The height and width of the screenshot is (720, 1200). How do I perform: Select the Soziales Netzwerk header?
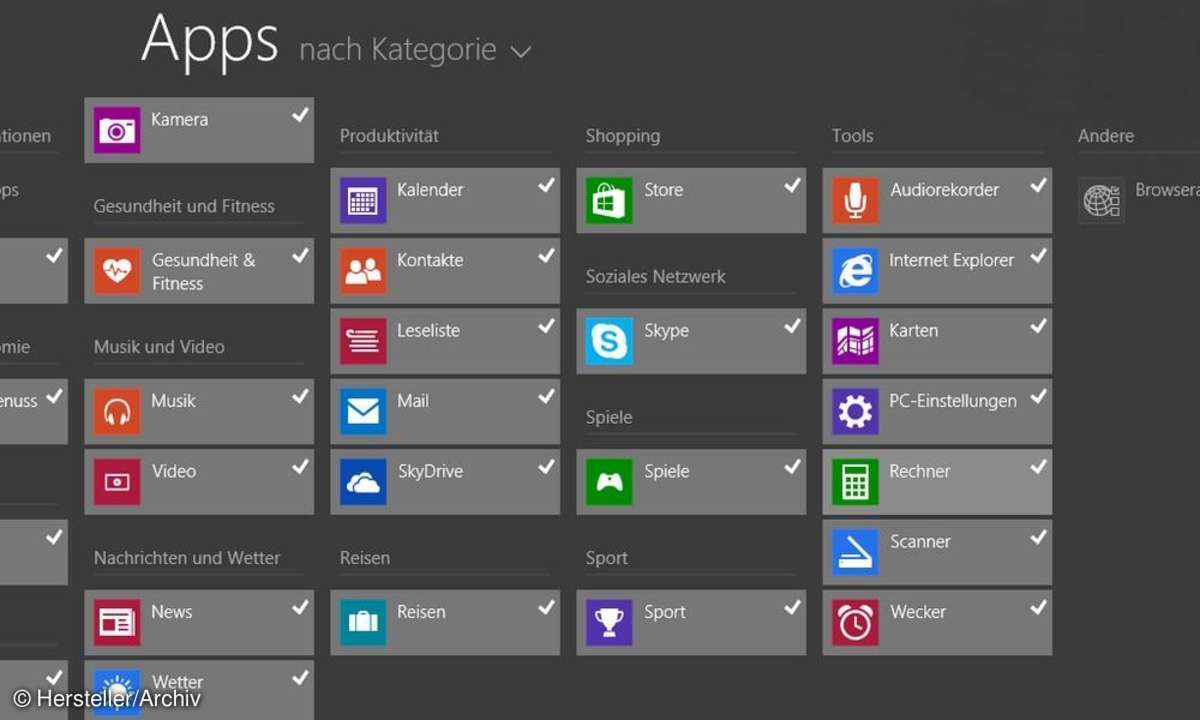(x=656, y=277)
